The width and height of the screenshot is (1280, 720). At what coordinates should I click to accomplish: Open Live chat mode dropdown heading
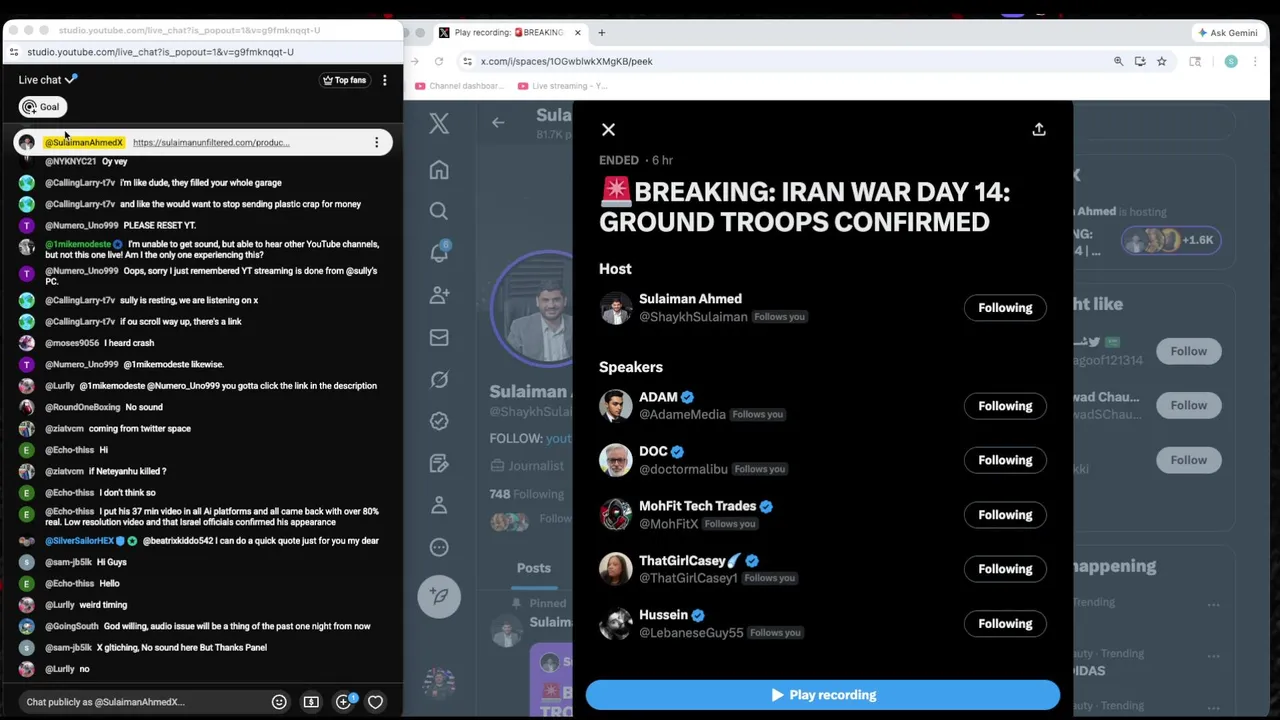tap(47, 80)
